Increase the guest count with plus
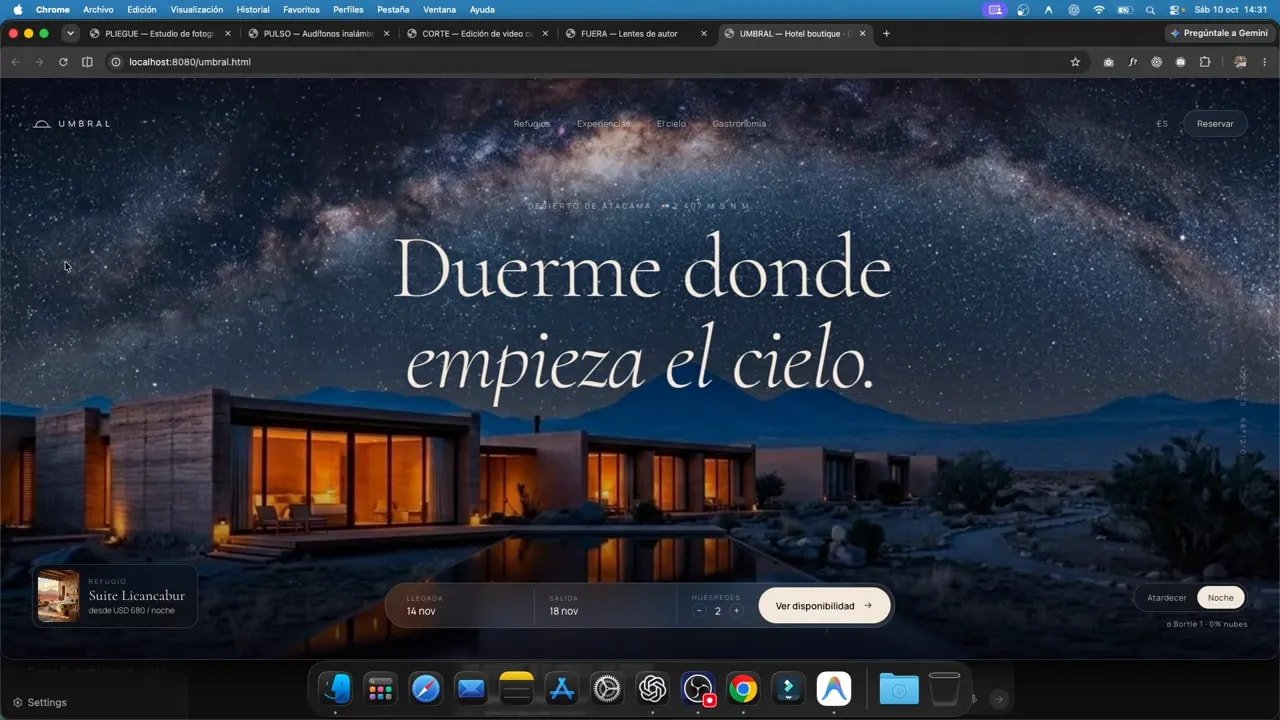 736,611
